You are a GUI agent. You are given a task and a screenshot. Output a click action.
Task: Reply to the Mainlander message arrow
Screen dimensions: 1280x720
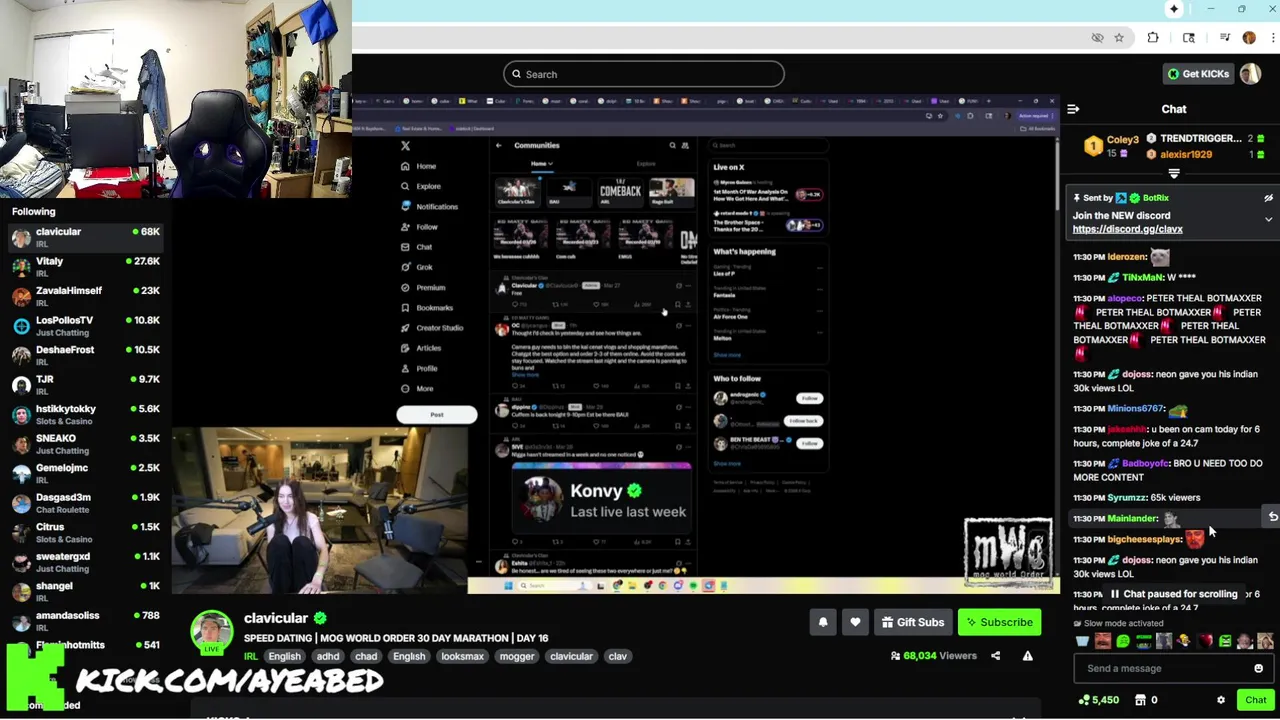1272,517
